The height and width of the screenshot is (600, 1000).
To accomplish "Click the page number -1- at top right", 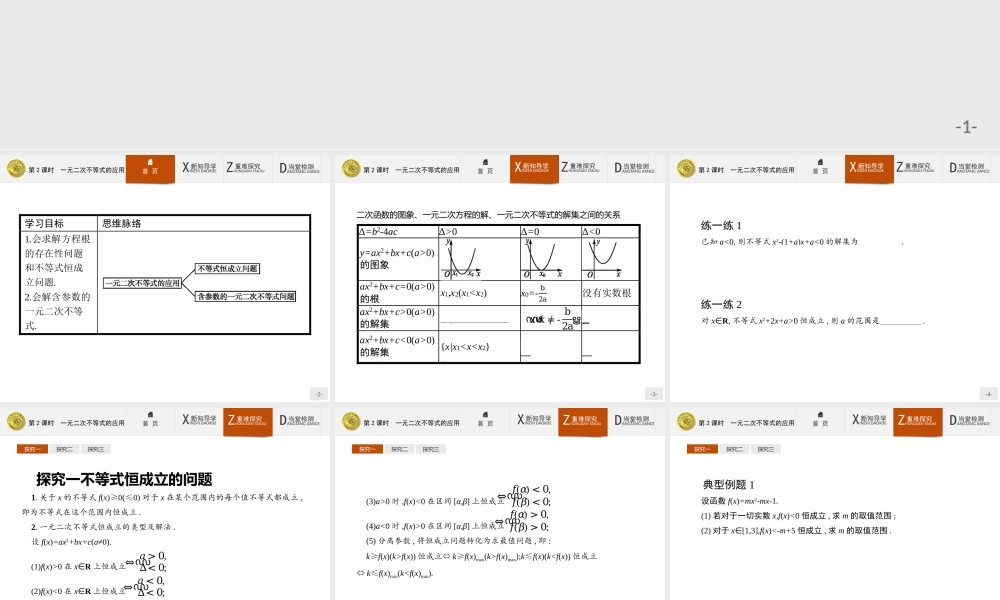I will 965,125.
